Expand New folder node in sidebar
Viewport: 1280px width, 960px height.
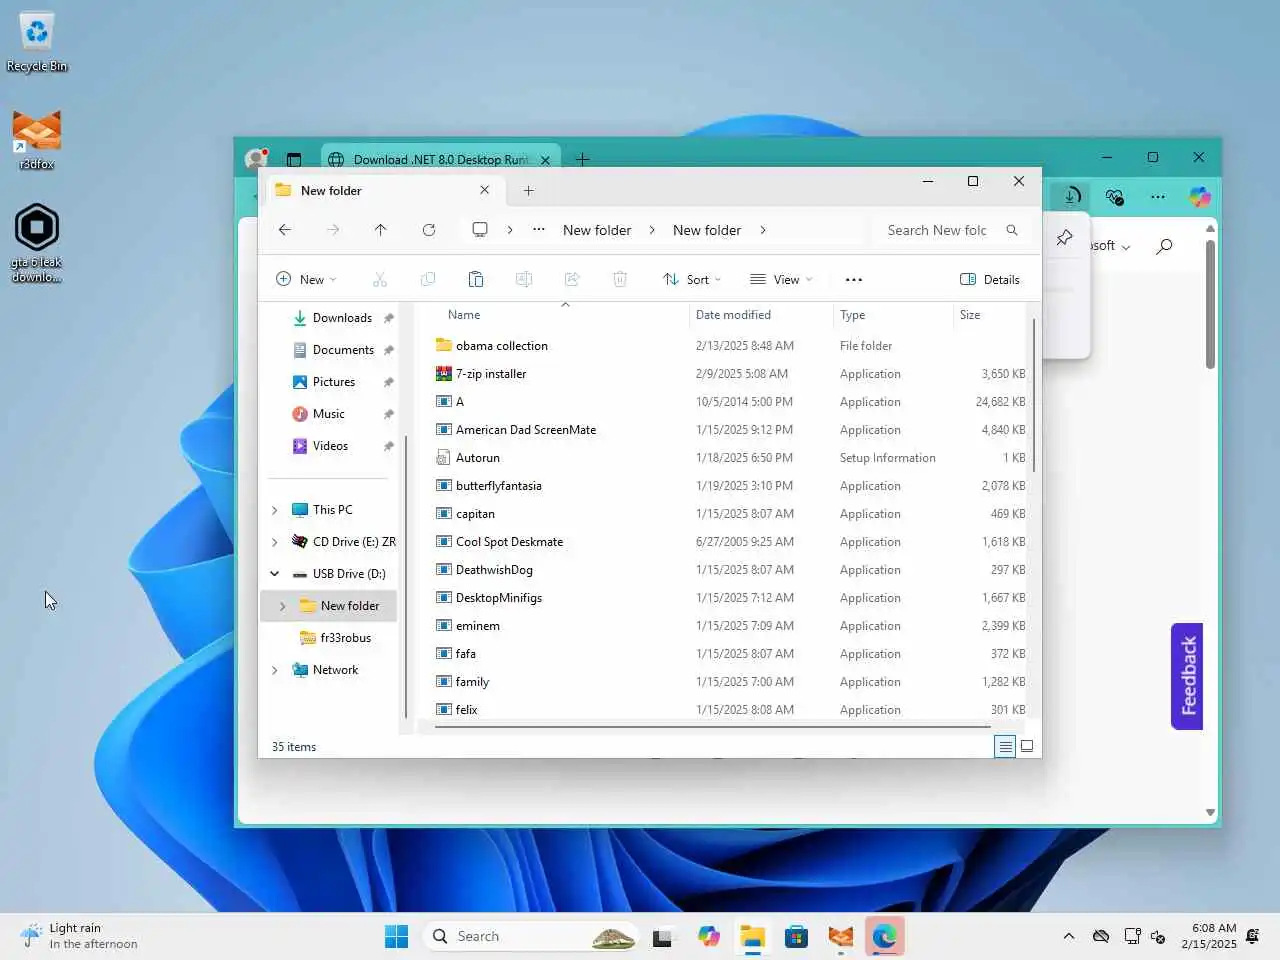point(283,606)
